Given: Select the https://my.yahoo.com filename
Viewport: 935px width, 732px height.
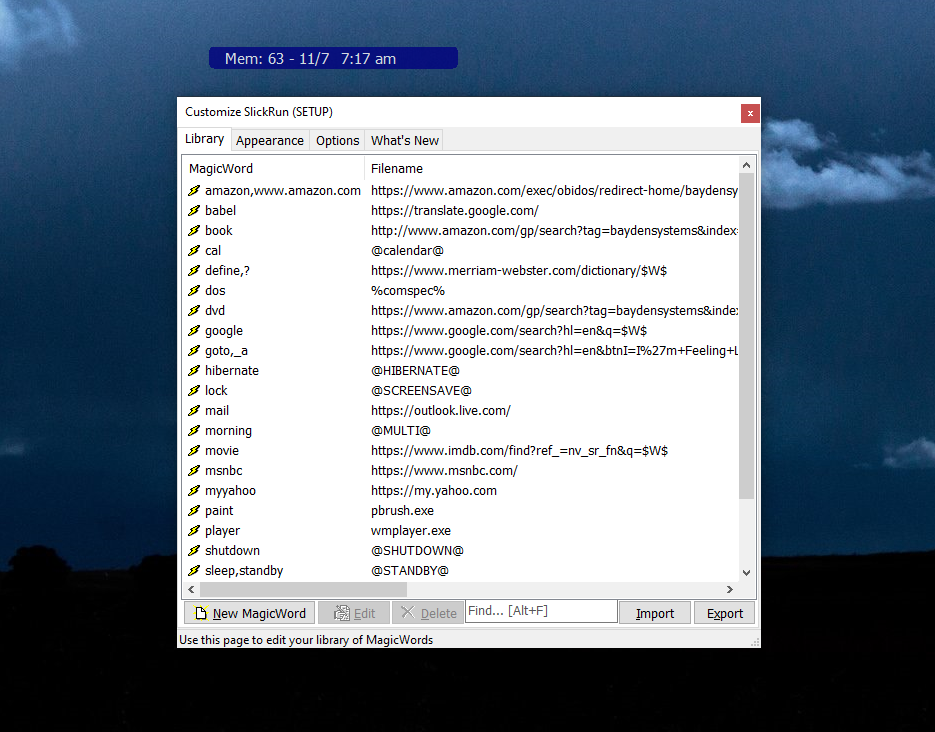Looking at the screenshot, I should (x=434, y=490).
